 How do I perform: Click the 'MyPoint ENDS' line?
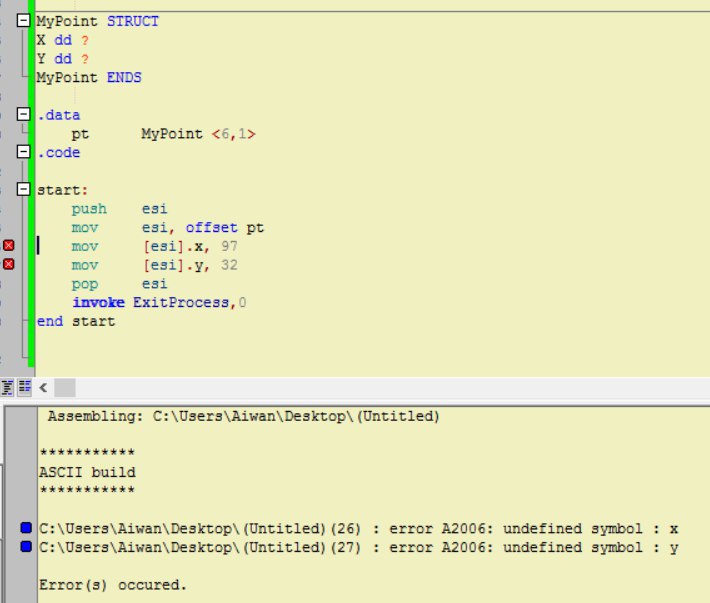click(89, 77)
